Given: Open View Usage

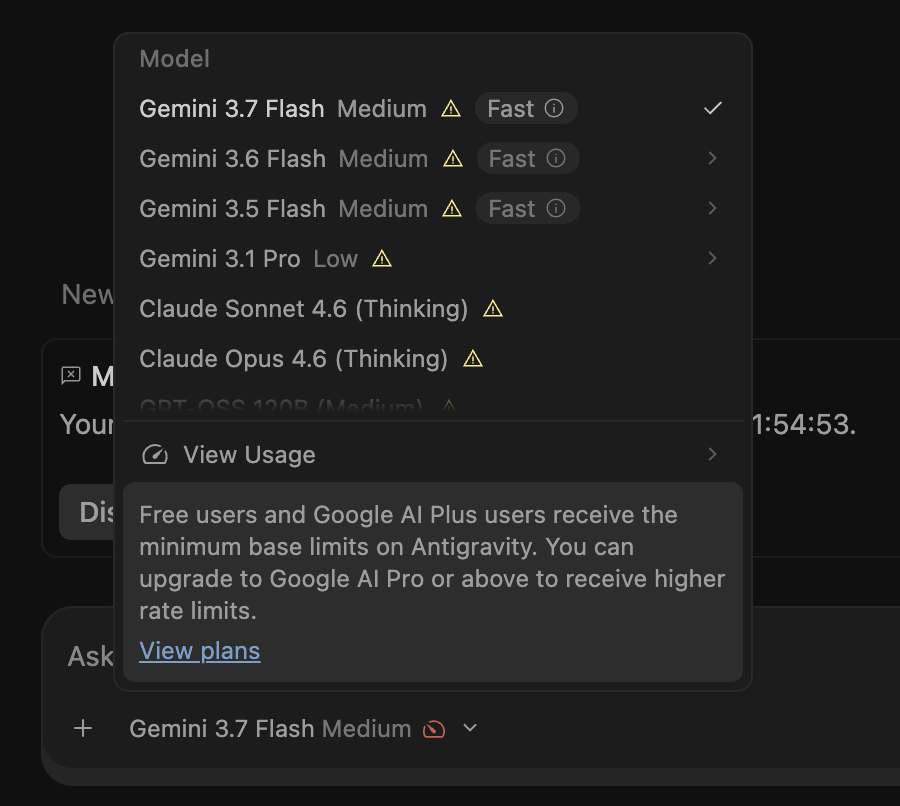Looking at the screenshot, I should click(x=433, y=455).
